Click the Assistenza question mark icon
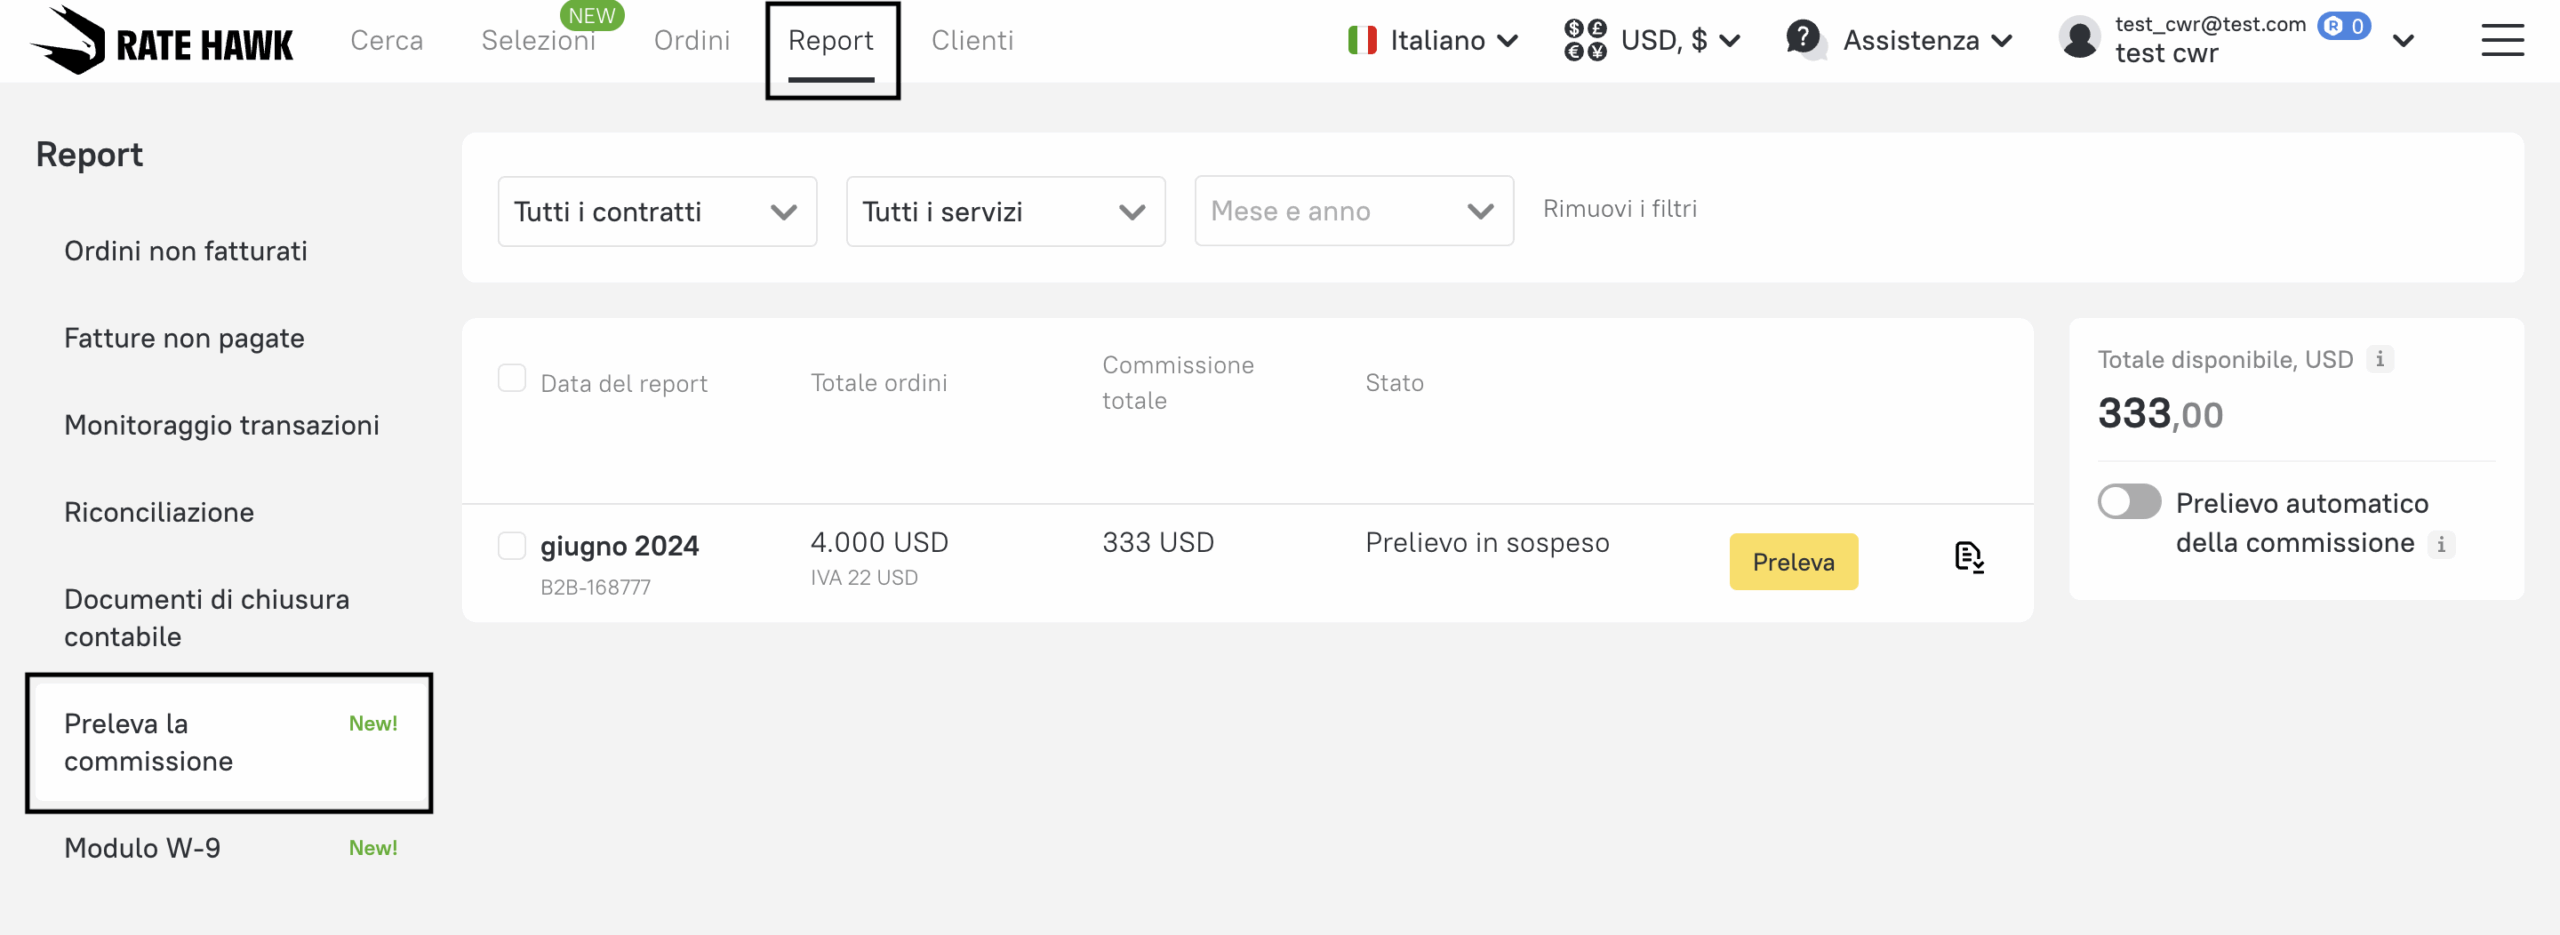Viewport: 2560px width, 935px height. tap(1804, 39)
